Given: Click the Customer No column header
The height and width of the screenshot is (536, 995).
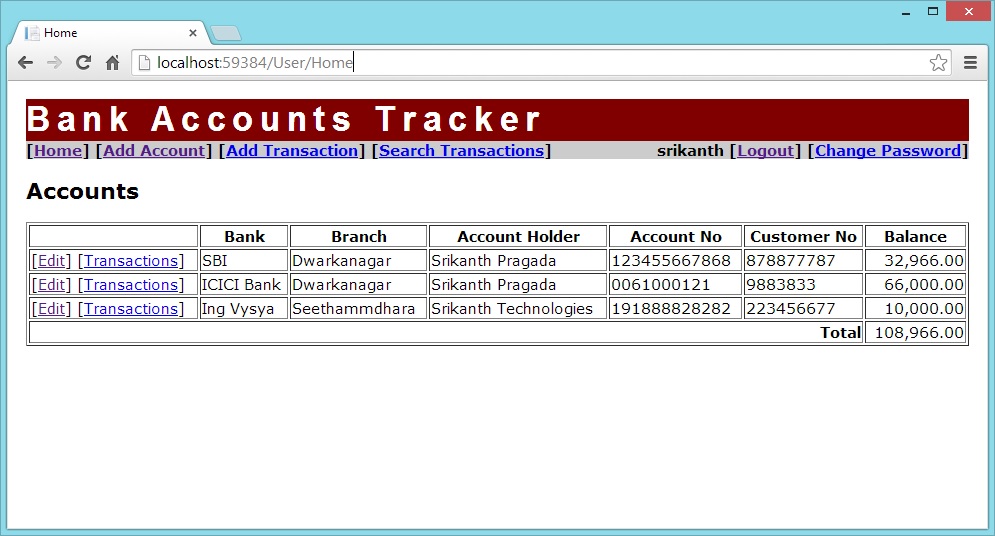Looking at the screenshot, I should tap(803, 237).
